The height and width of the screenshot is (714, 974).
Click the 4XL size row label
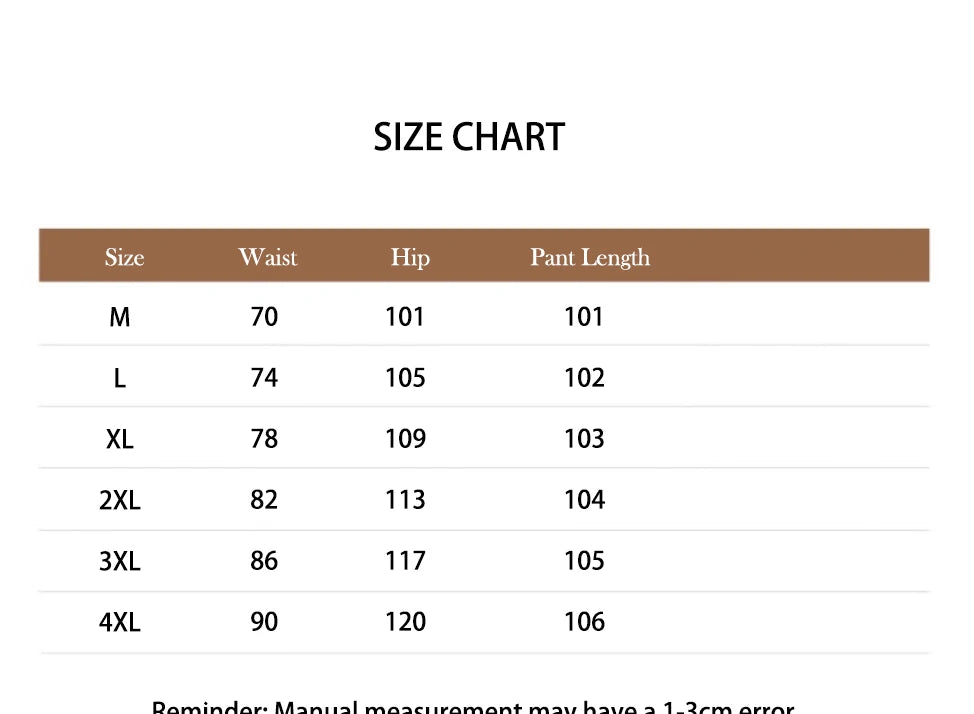[120, 622]
